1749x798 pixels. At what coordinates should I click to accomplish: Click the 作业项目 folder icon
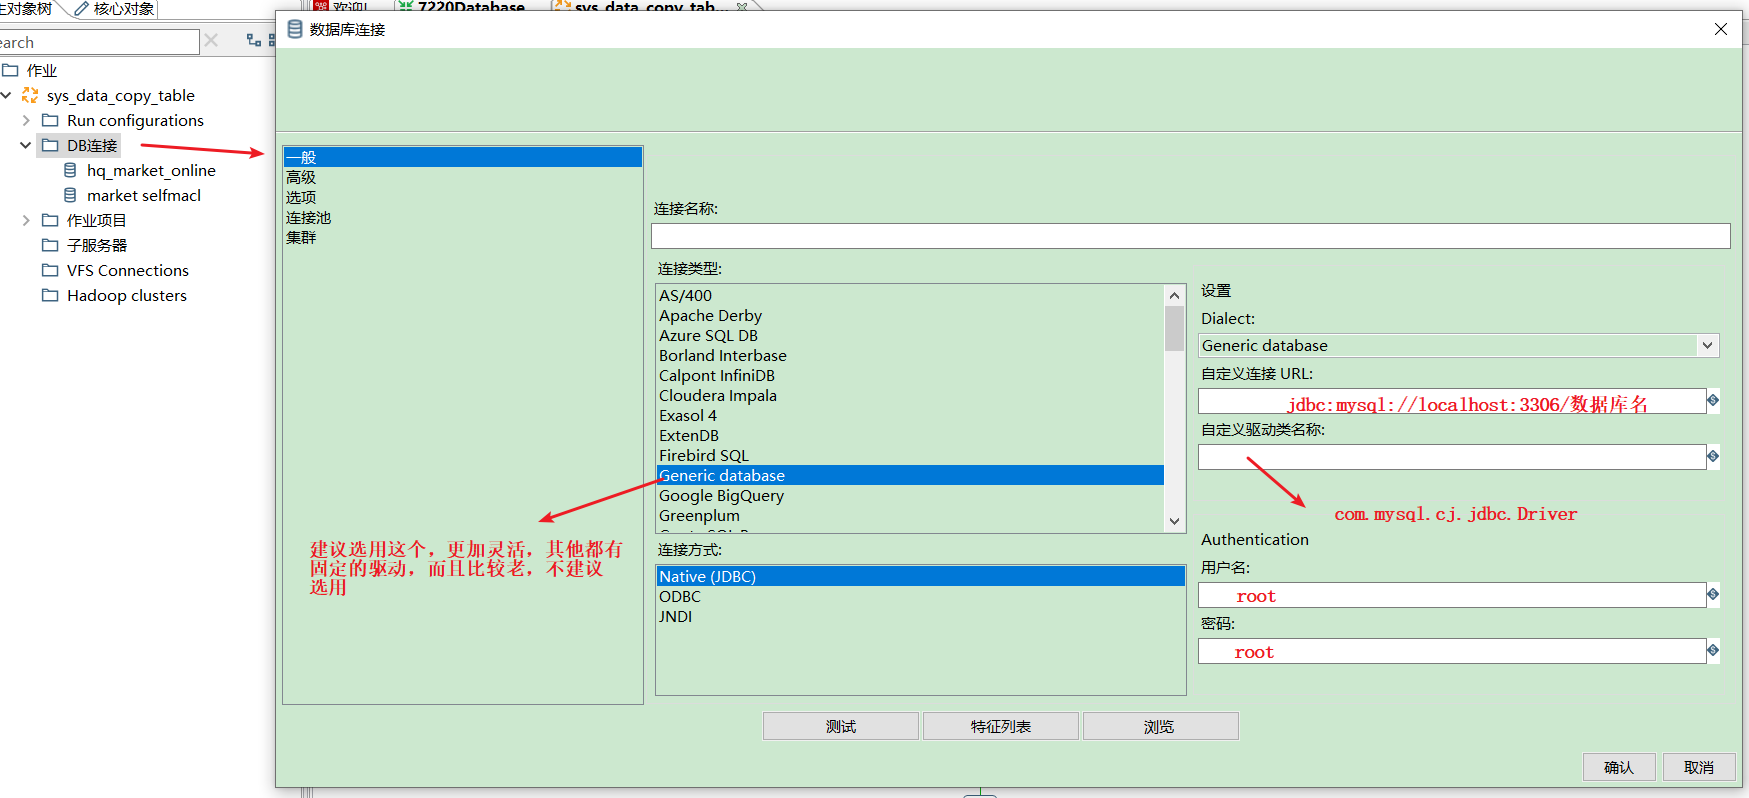[50, 220]
